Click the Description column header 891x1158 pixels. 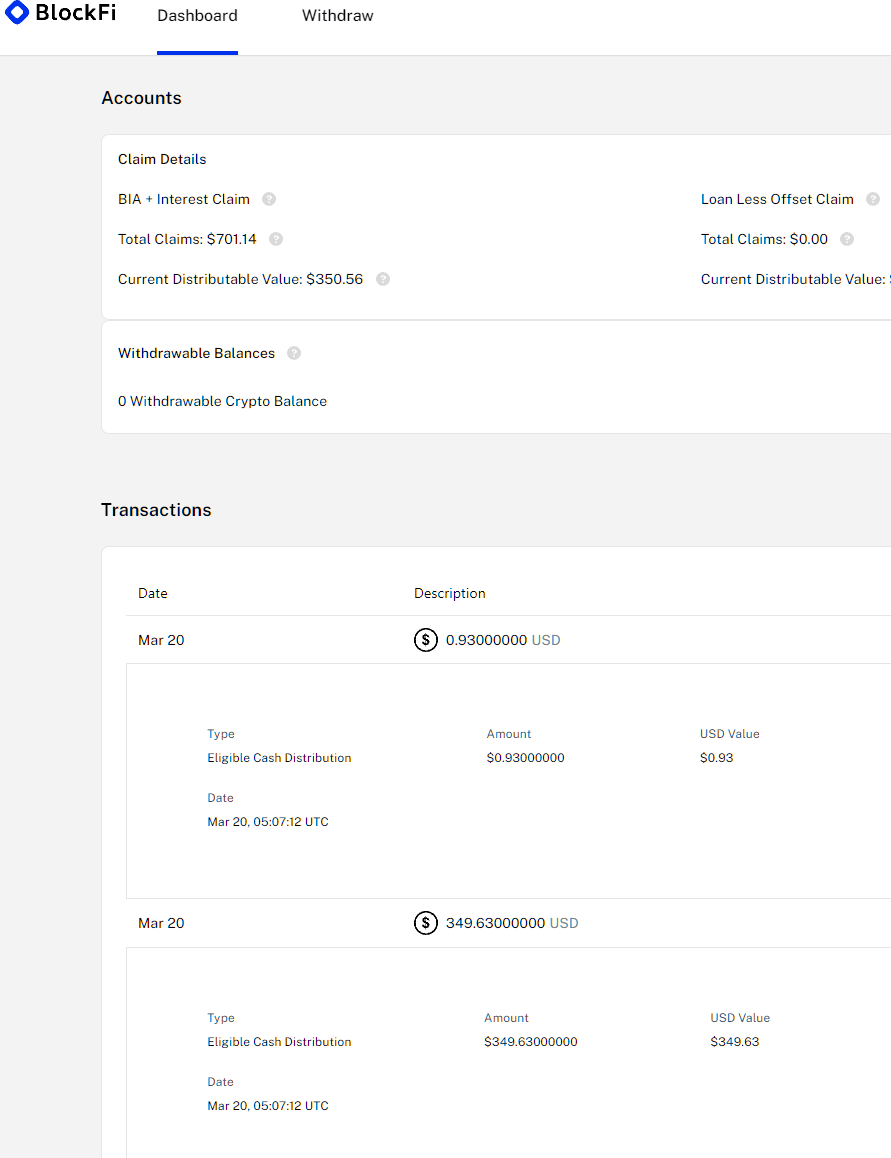tap(449, 593)
